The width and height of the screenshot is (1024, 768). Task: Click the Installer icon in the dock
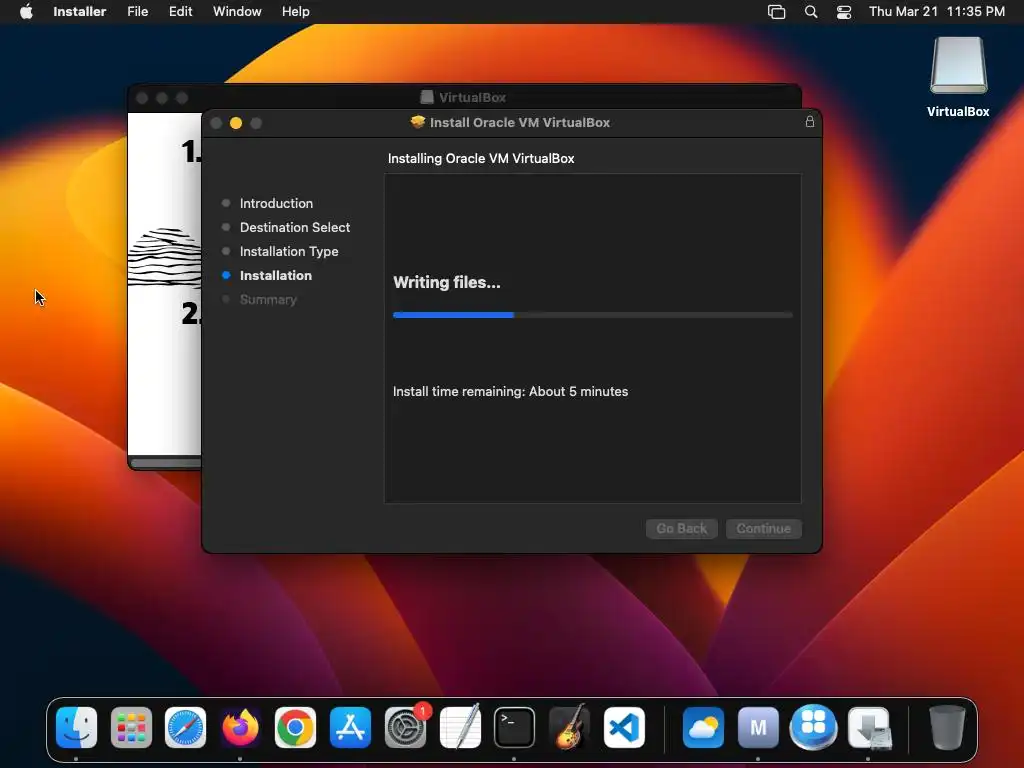tap(869, 728)
